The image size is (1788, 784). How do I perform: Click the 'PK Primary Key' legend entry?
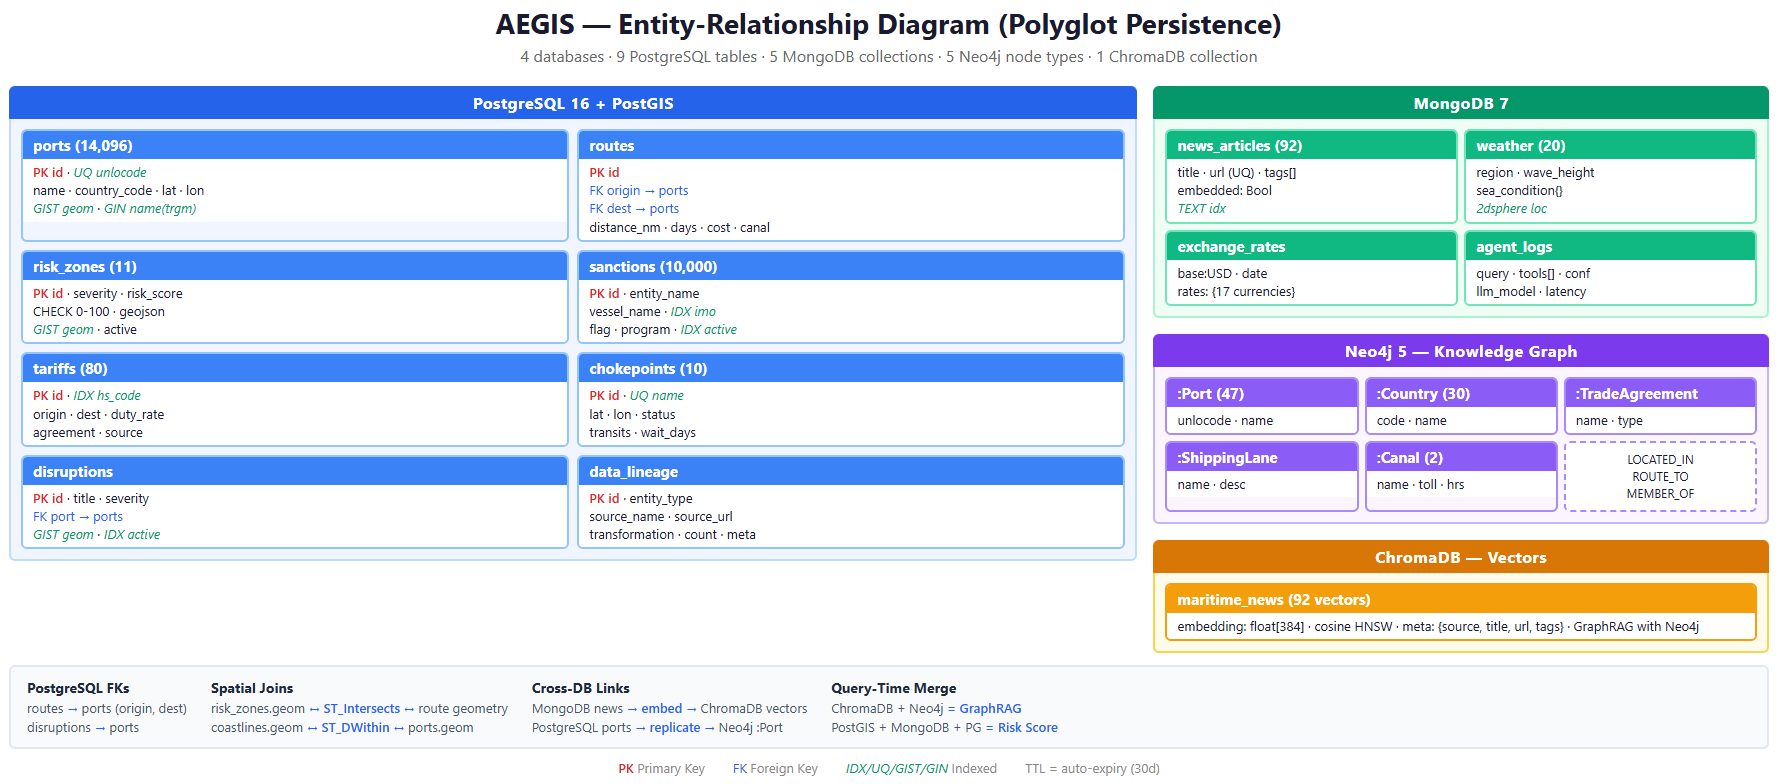click(661, 769)
